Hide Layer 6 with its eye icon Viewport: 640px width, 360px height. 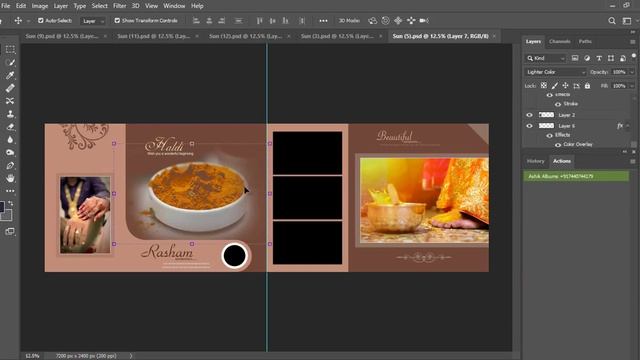529,126
